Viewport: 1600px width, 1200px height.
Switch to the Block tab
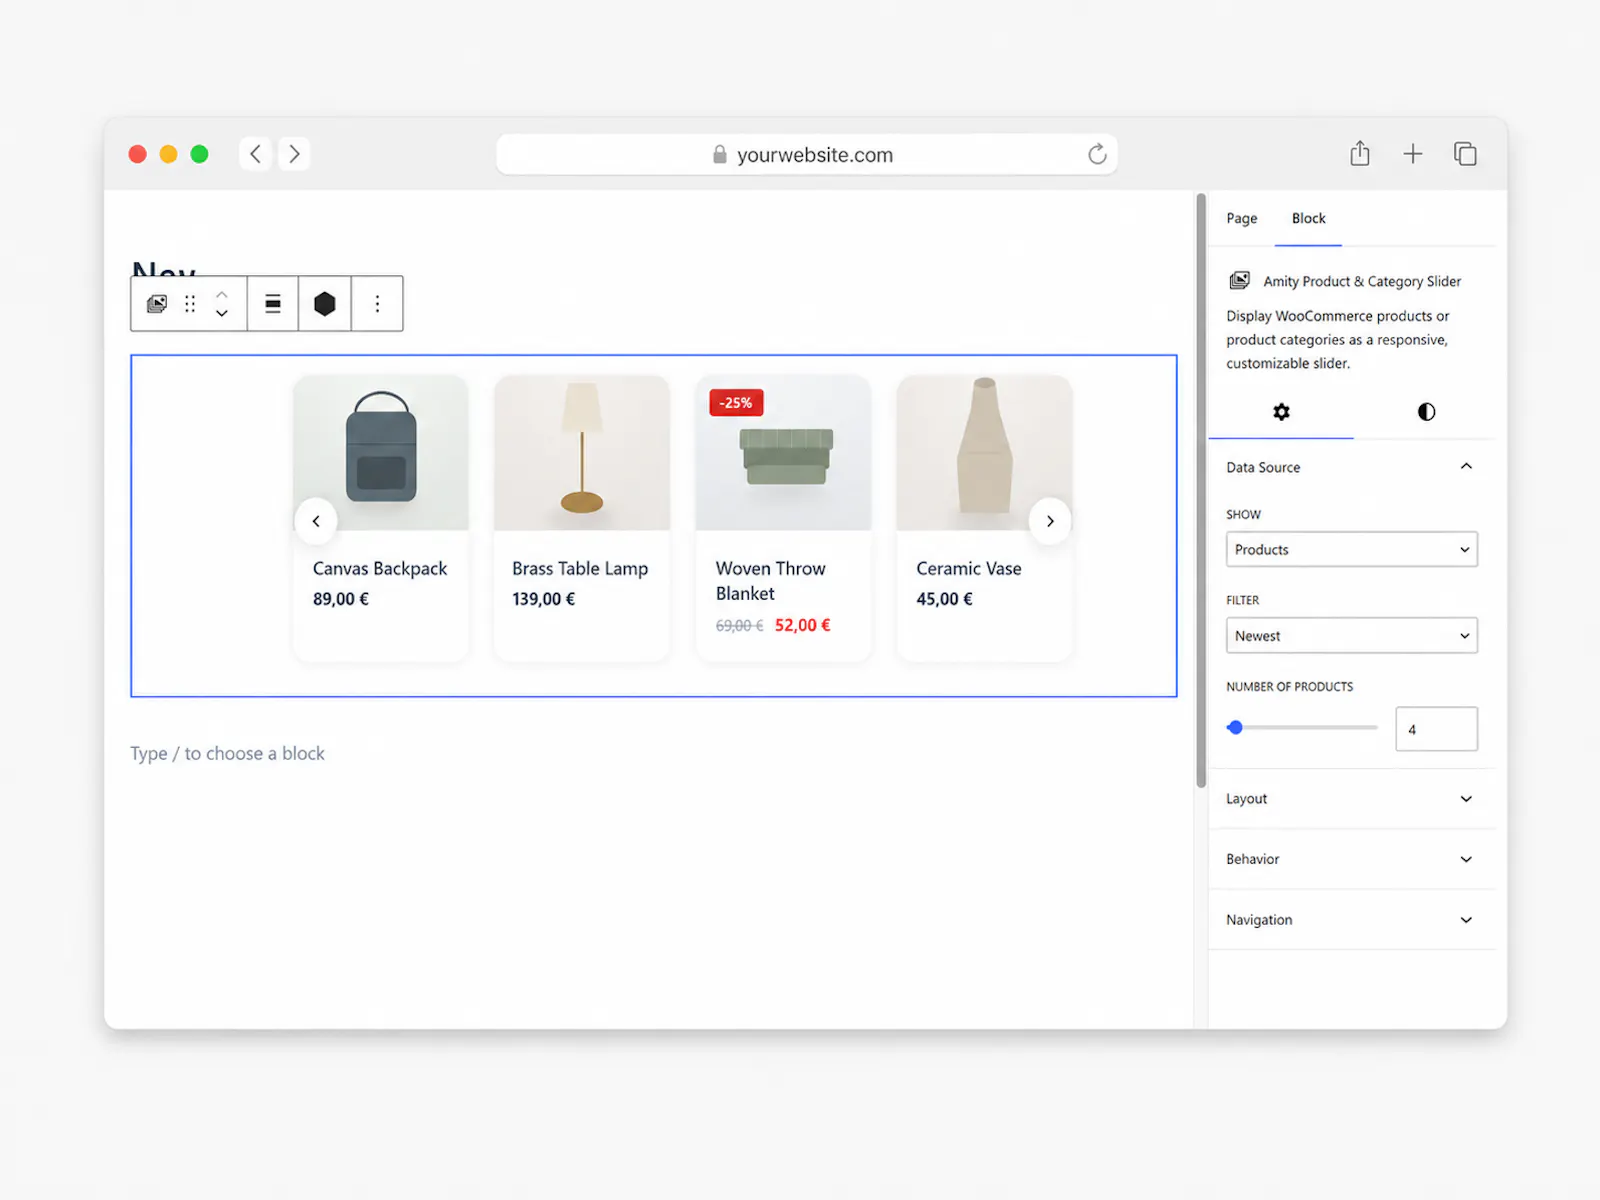coord(1308,218)
